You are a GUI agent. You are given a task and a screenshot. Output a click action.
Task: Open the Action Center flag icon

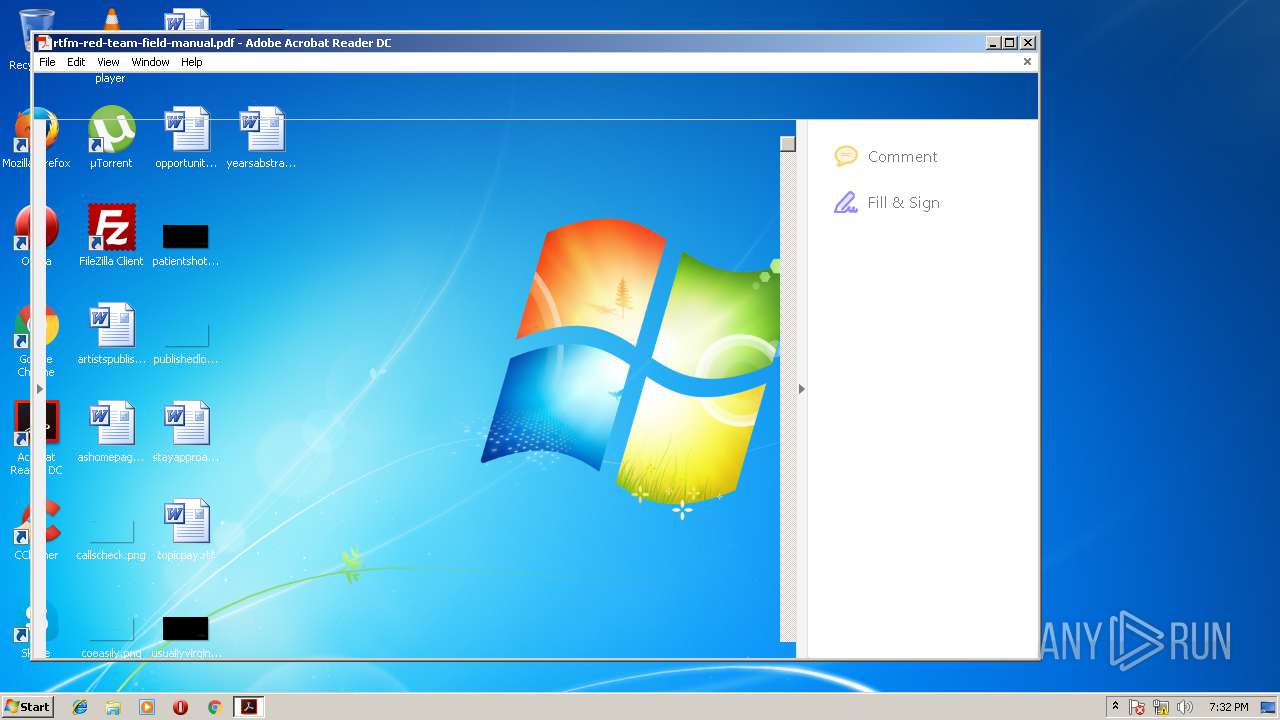pos(1137,708)
